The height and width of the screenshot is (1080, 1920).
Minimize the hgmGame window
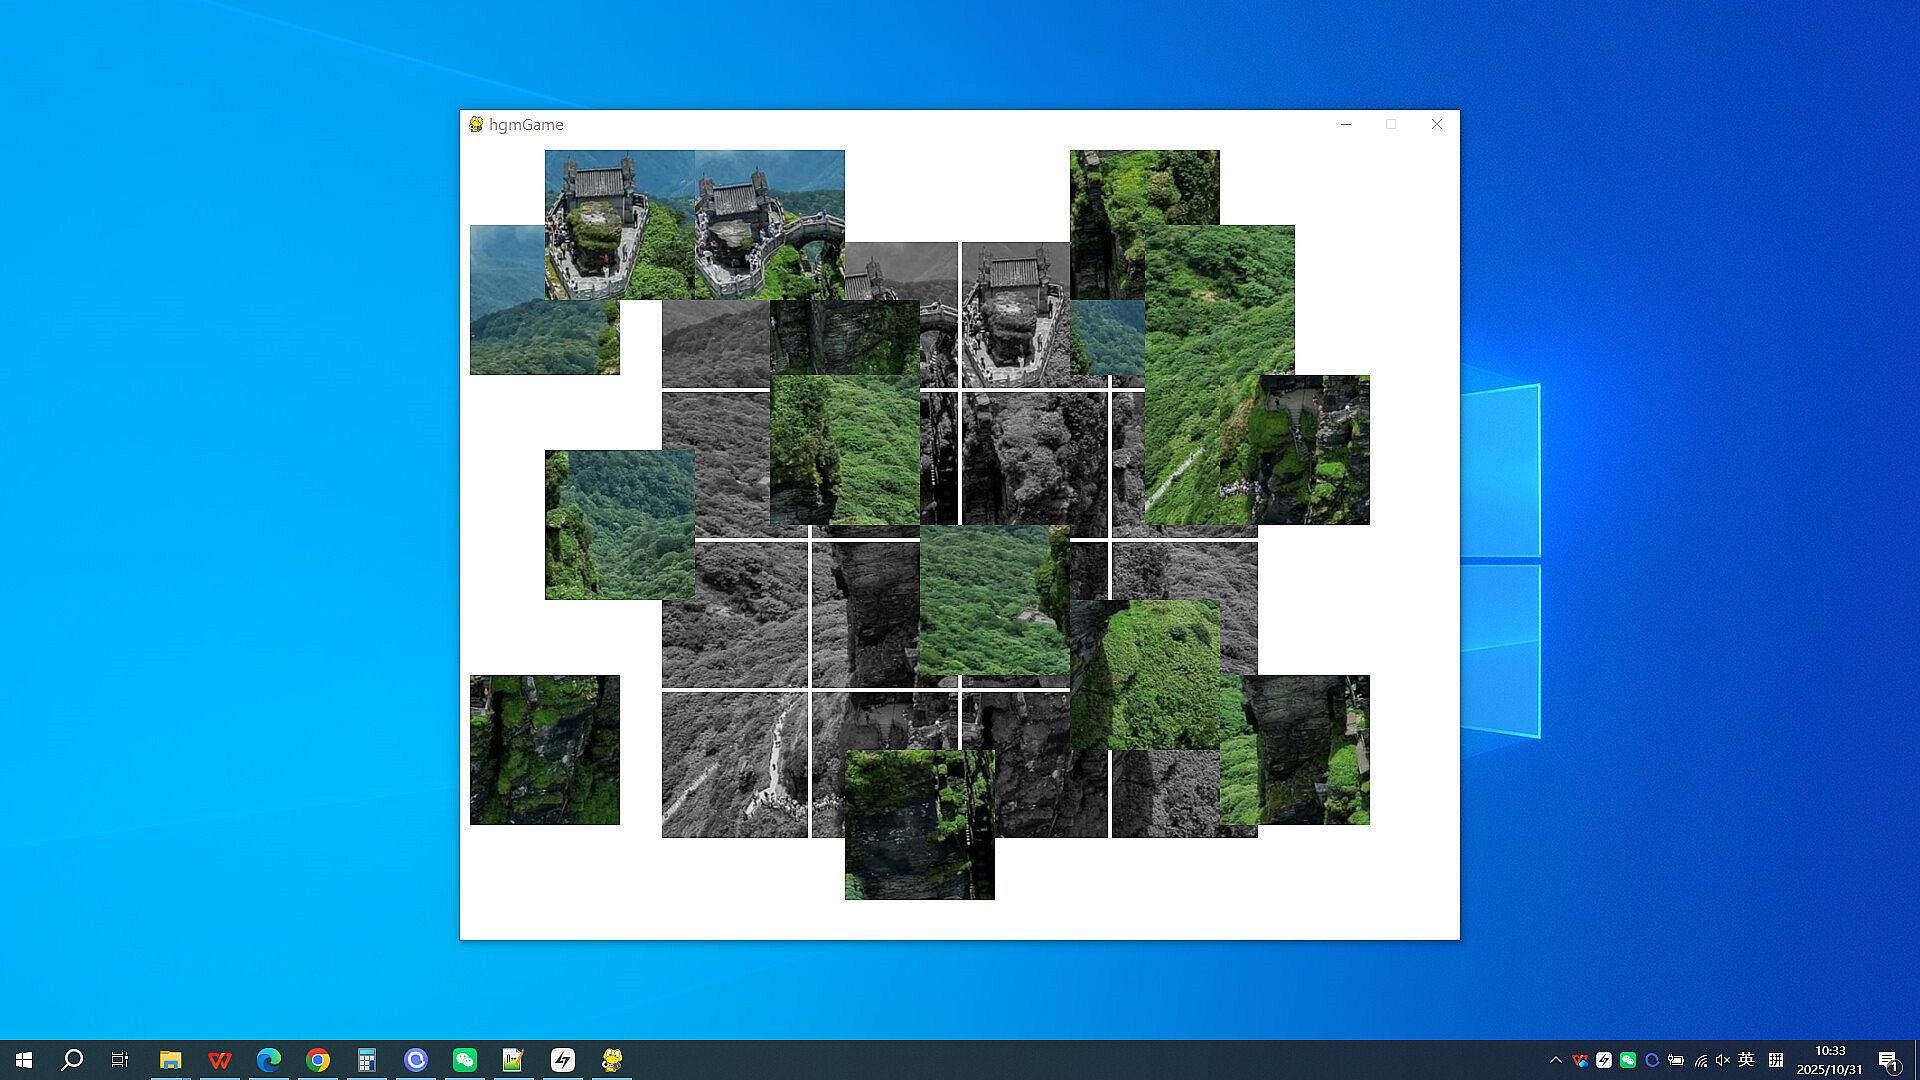(1346, 124)
